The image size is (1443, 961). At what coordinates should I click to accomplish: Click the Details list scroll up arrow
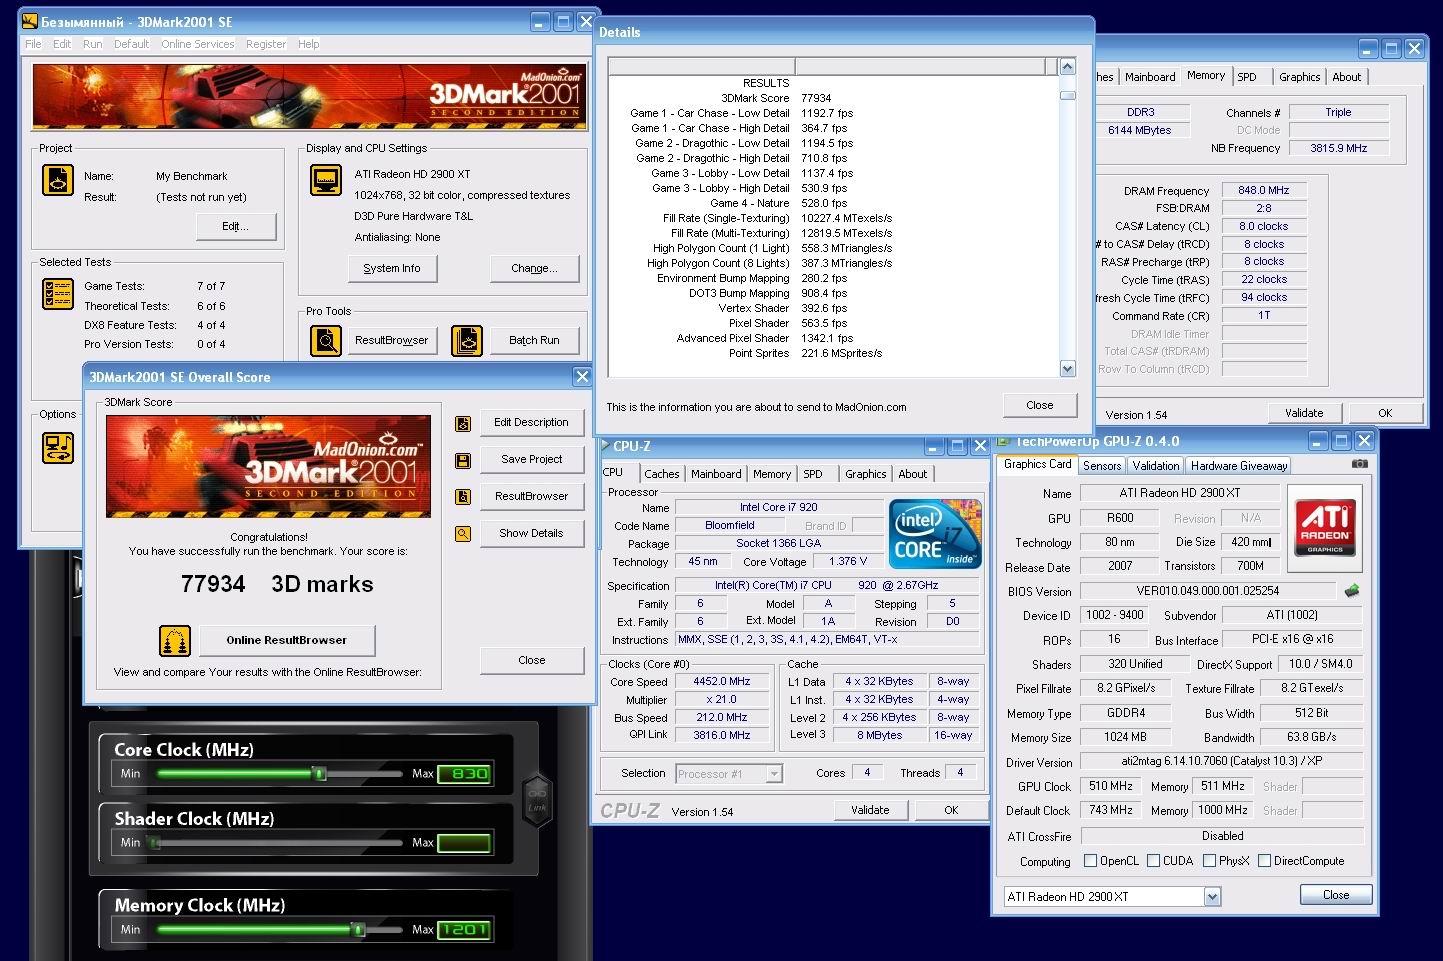point(1067,66)
